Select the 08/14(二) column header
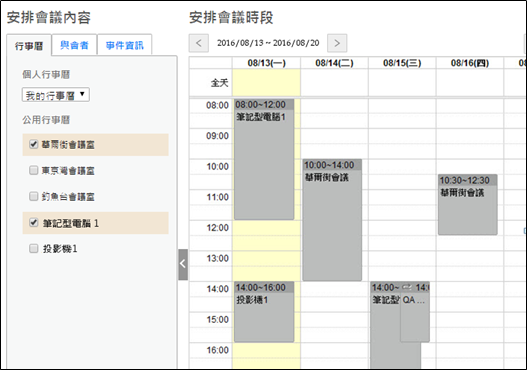527x370 pixels. [334, 63]
